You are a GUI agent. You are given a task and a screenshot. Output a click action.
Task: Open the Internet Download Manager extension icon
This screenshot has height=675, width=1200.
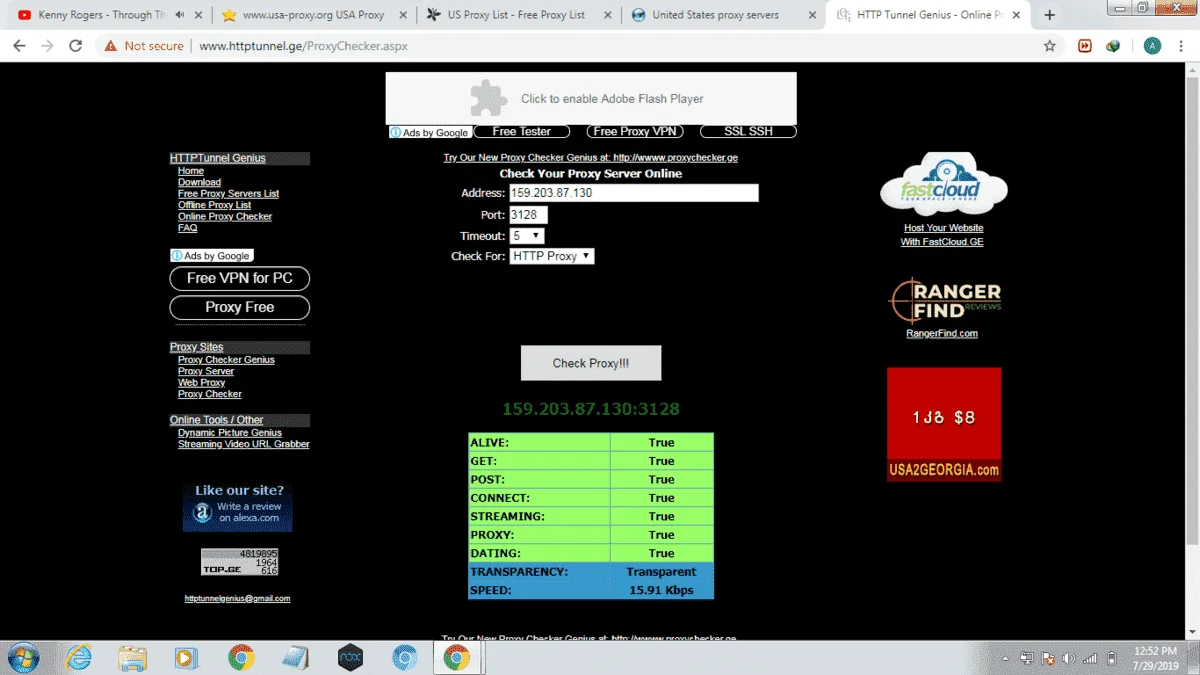(1113, 46)
